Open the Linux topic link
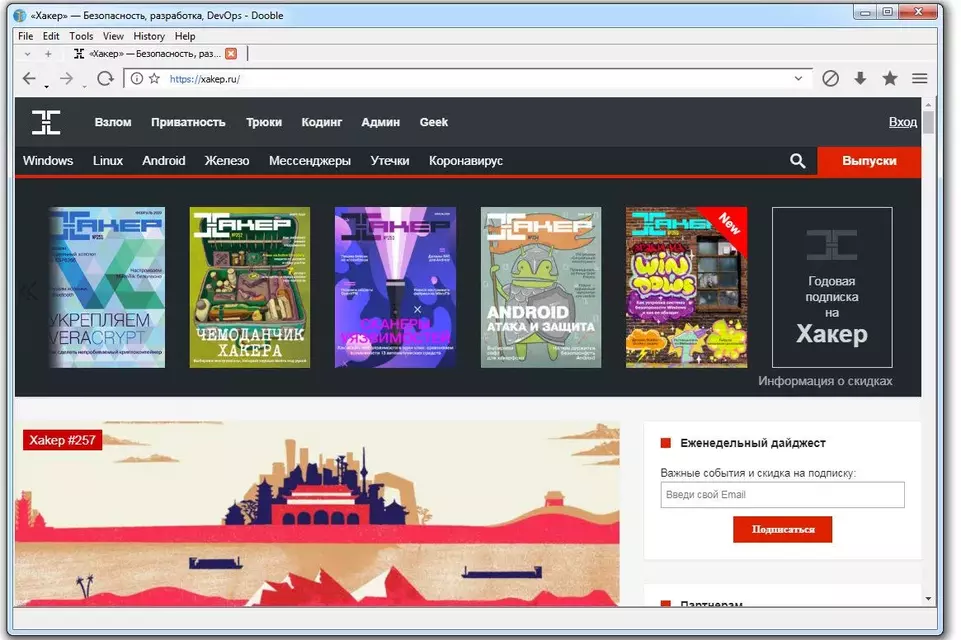Viewport: 961px width, 640px height. (x=108, y=161)
